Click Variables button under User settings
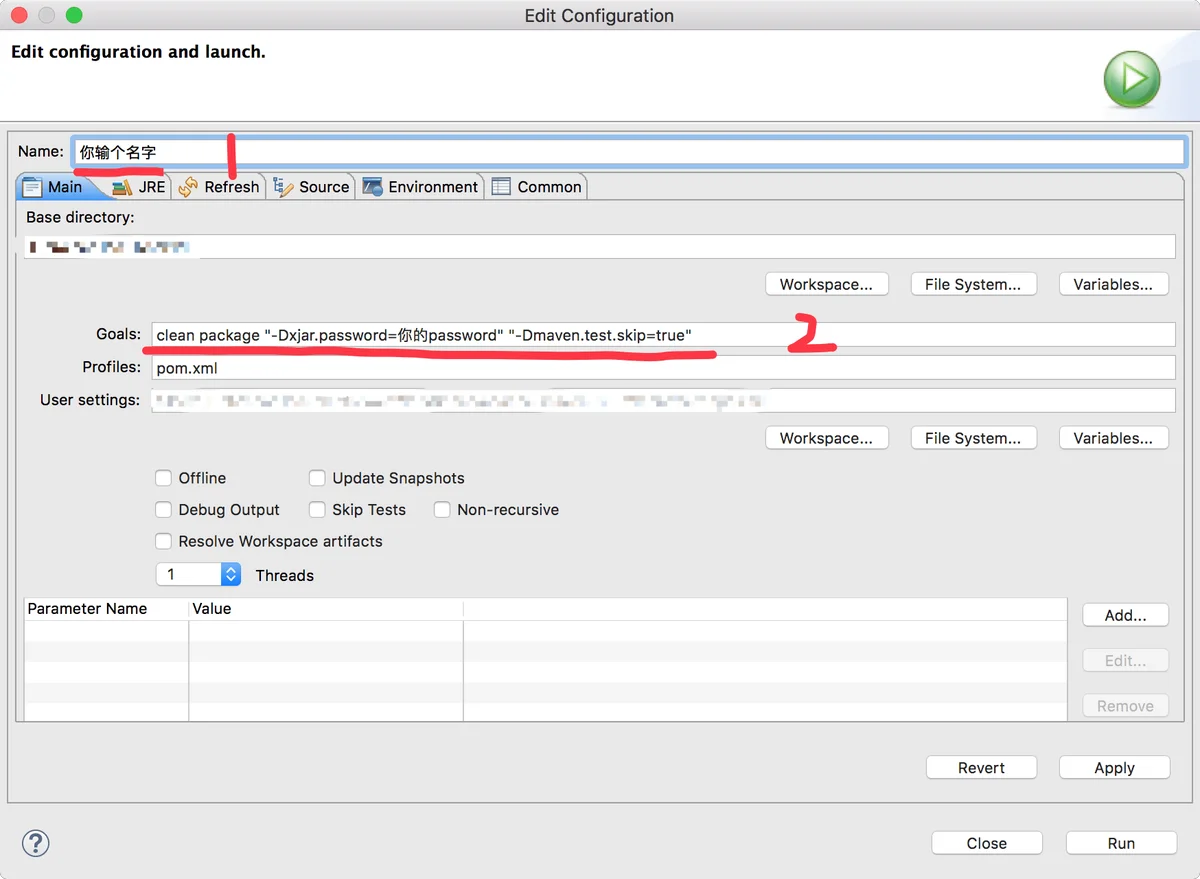This screenshot has width=1200, height=879. pos(1113,438)
